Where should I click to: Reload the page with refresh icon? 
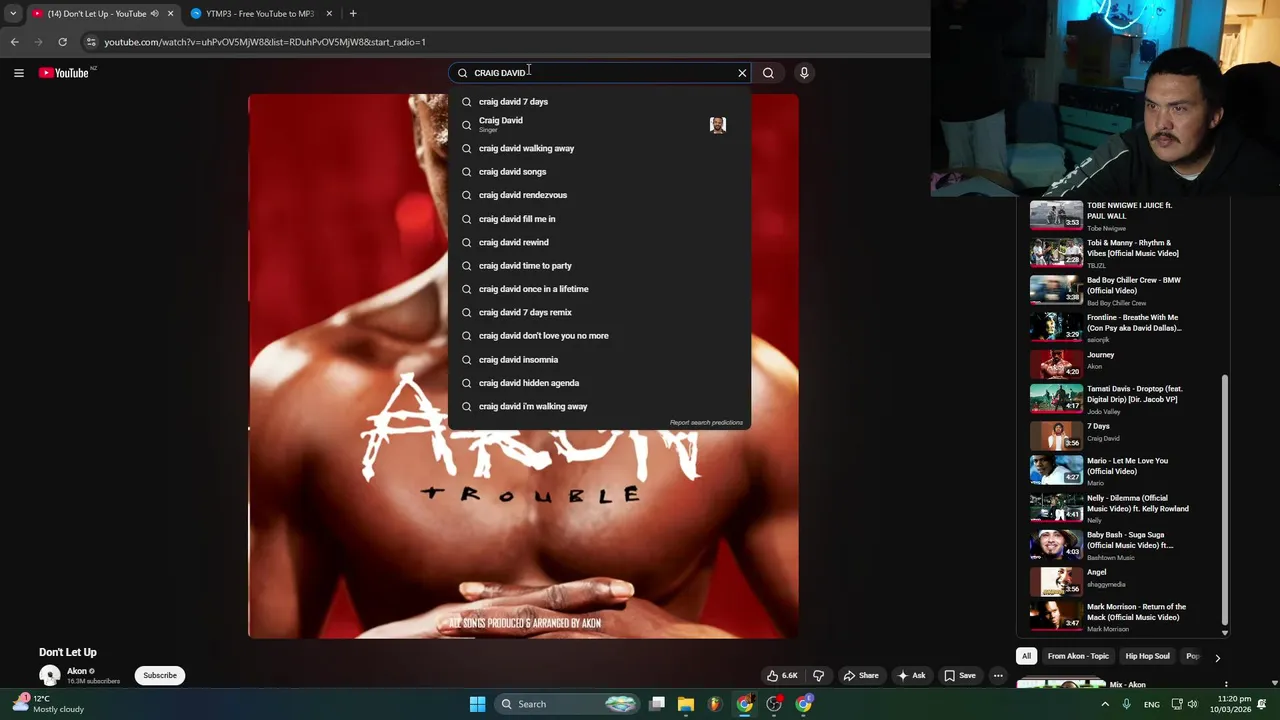pos(62,42)
